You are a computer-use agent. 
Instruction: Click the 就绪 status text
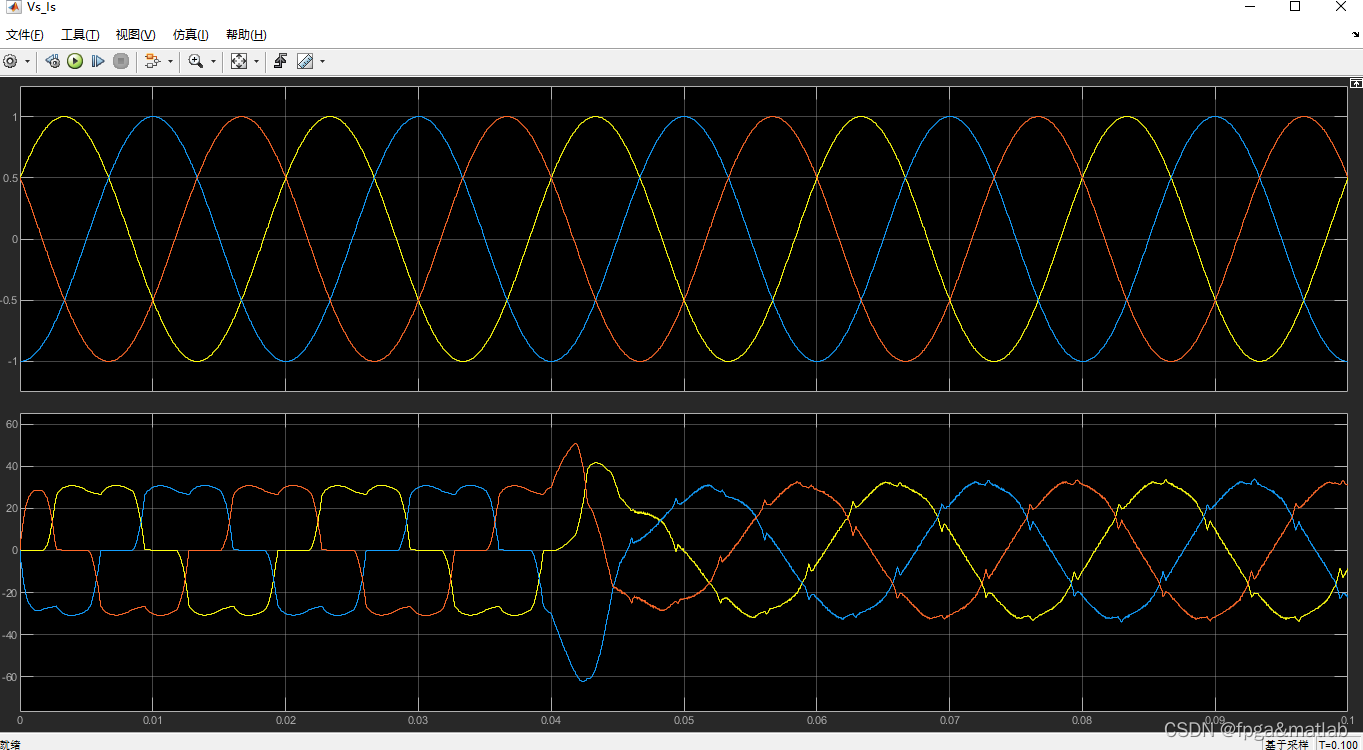tap(10, 744)
